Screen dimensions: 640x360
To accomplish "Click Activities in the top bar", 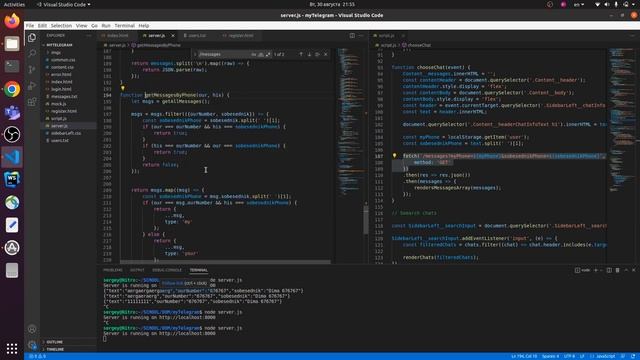I will pyautogui.click(x=14, y=4).
